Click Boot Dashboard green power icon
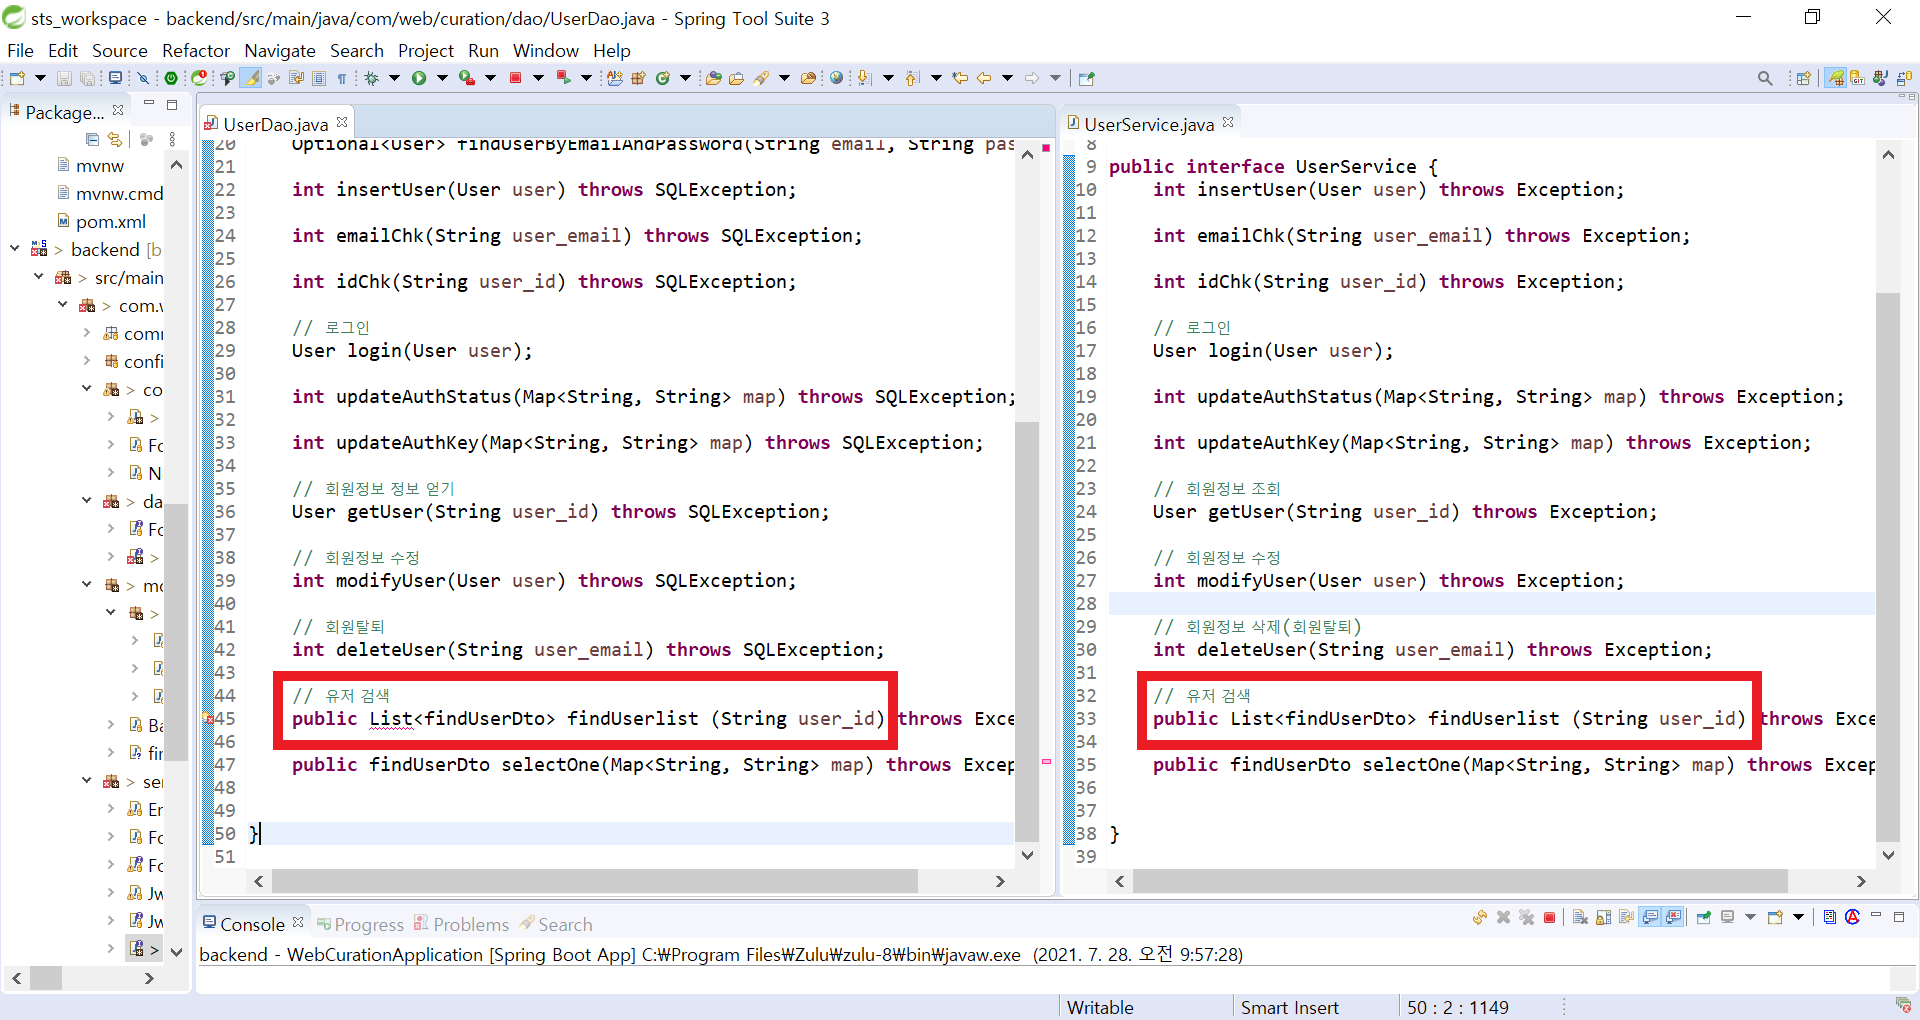The width and height of the screenshot is (1920, 1020). (171, 78)
